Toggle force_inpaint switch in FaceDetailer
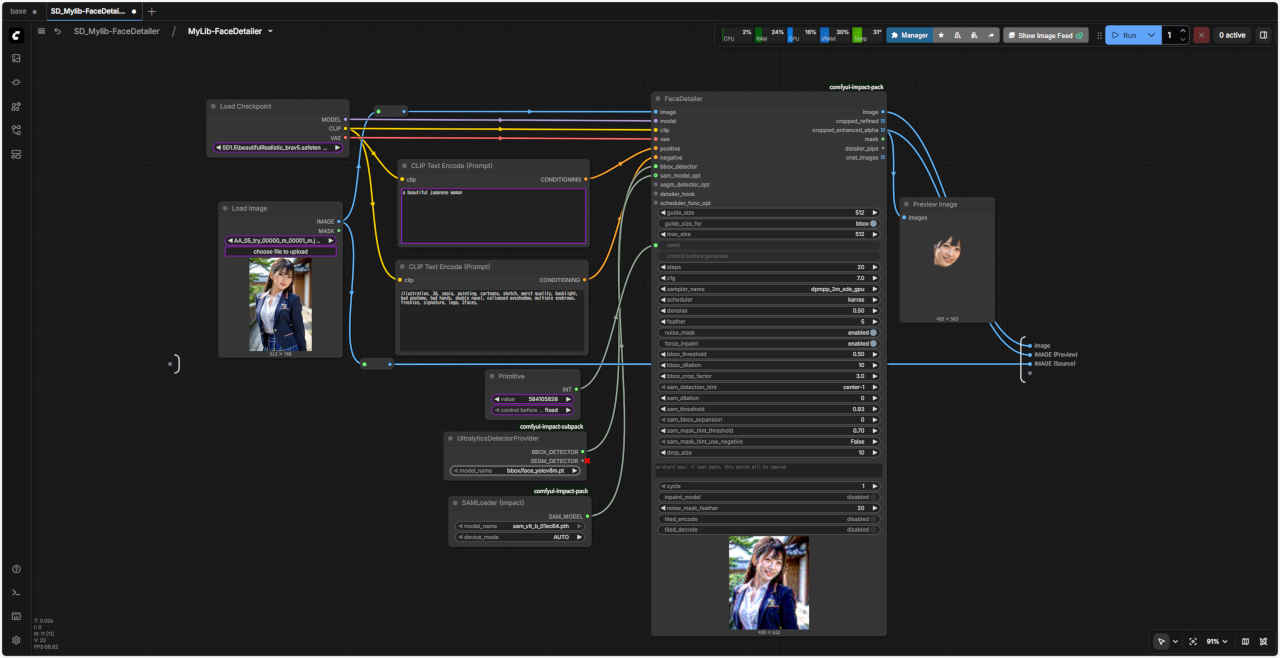This screenshot has height=658, width=1280. (873, 343)
